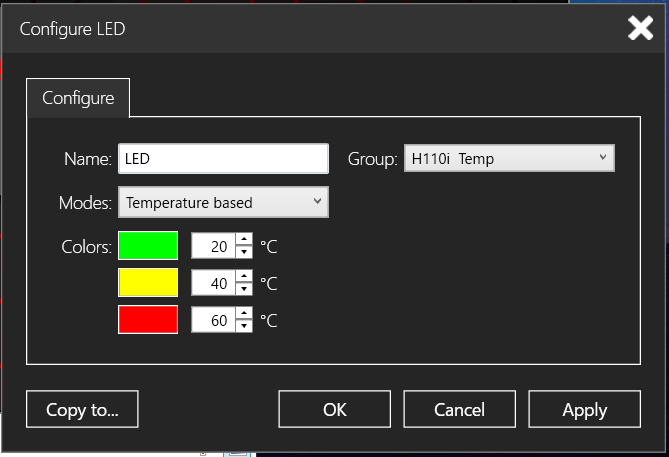
Task: Click the Name input field containing LED
Action: (x=223, y=159)
